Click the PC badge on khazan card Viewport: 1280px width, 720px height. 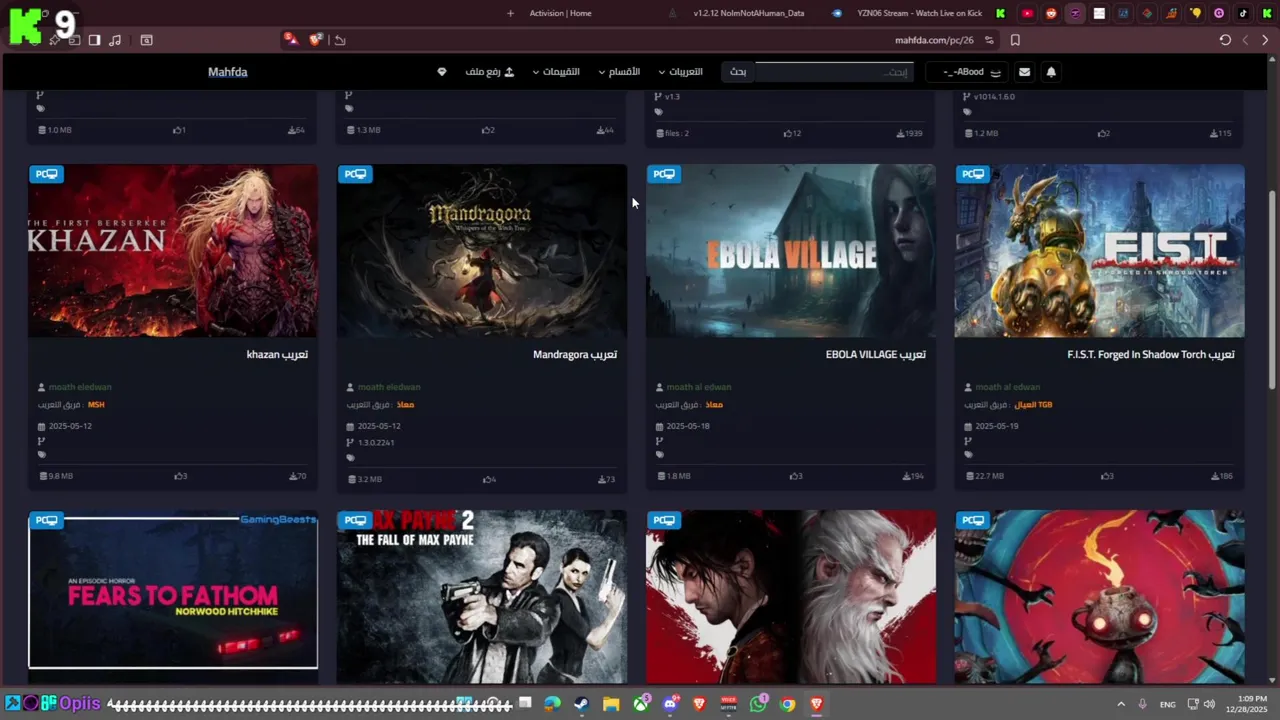[47, 174]
